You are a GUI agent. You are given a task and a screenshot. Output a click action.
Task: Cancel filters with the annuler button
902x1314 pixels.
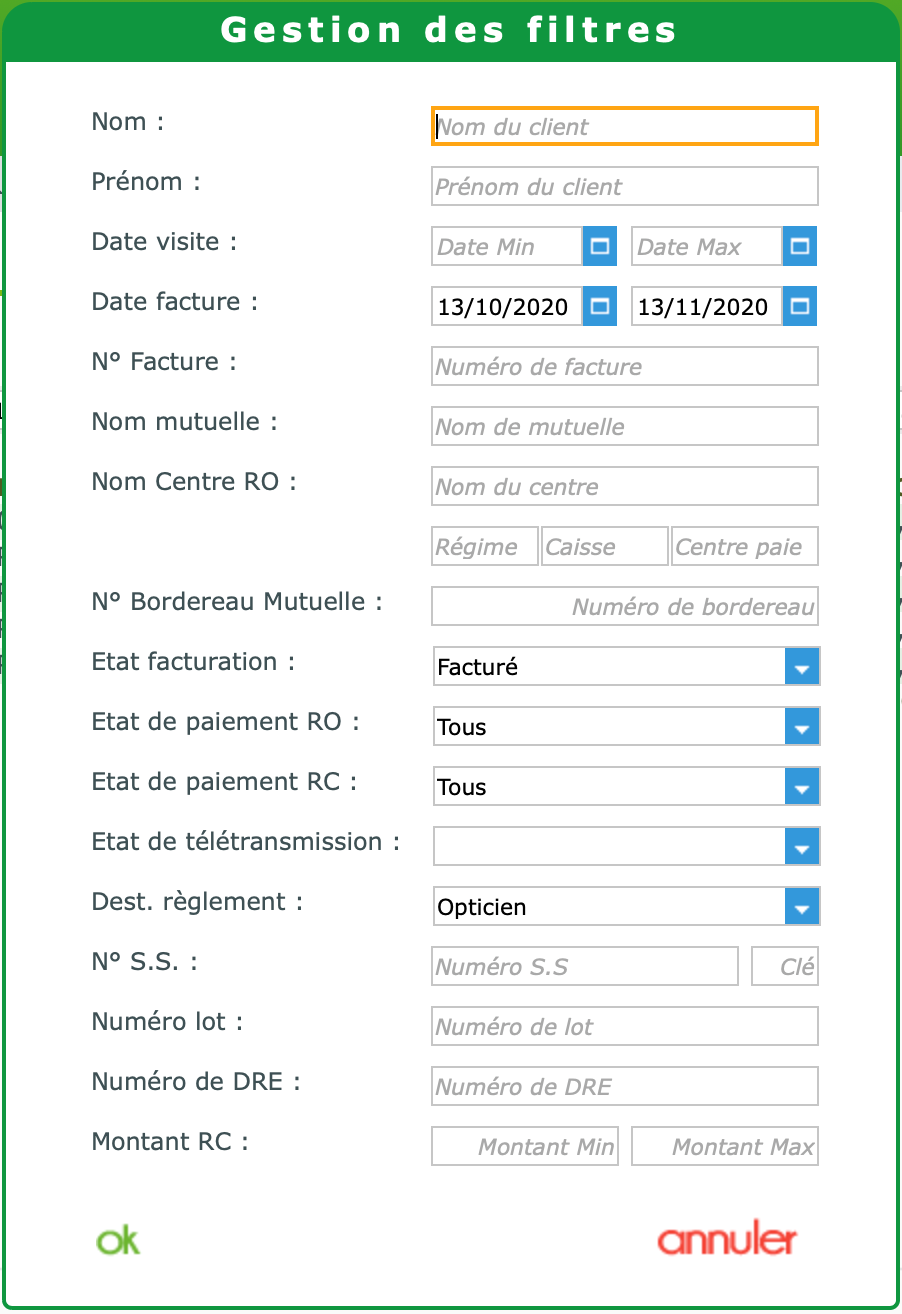(x=727, y=1241)
